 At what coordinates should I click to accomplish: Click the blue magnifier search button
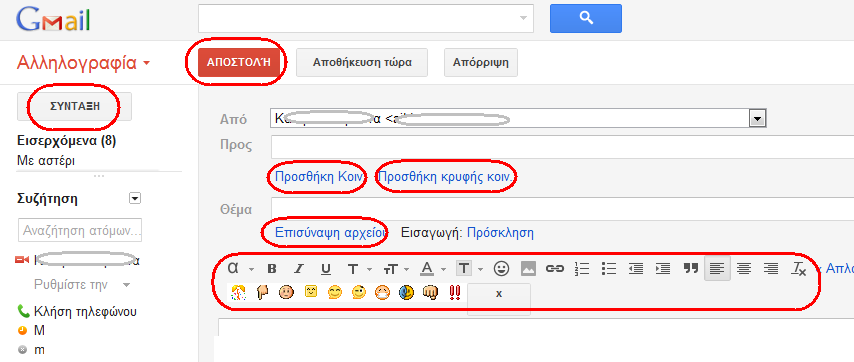tap(585, 19)
